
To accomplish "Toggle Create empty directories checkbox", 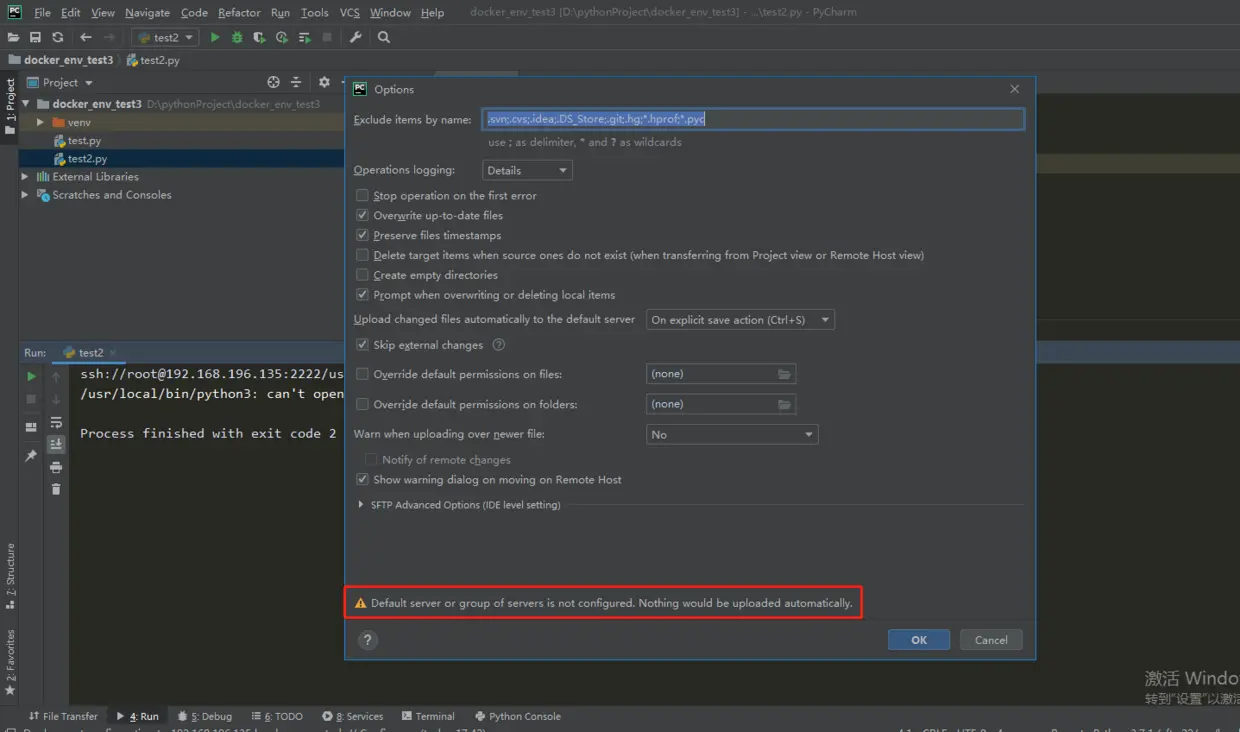I will click(x=363, y=275).
